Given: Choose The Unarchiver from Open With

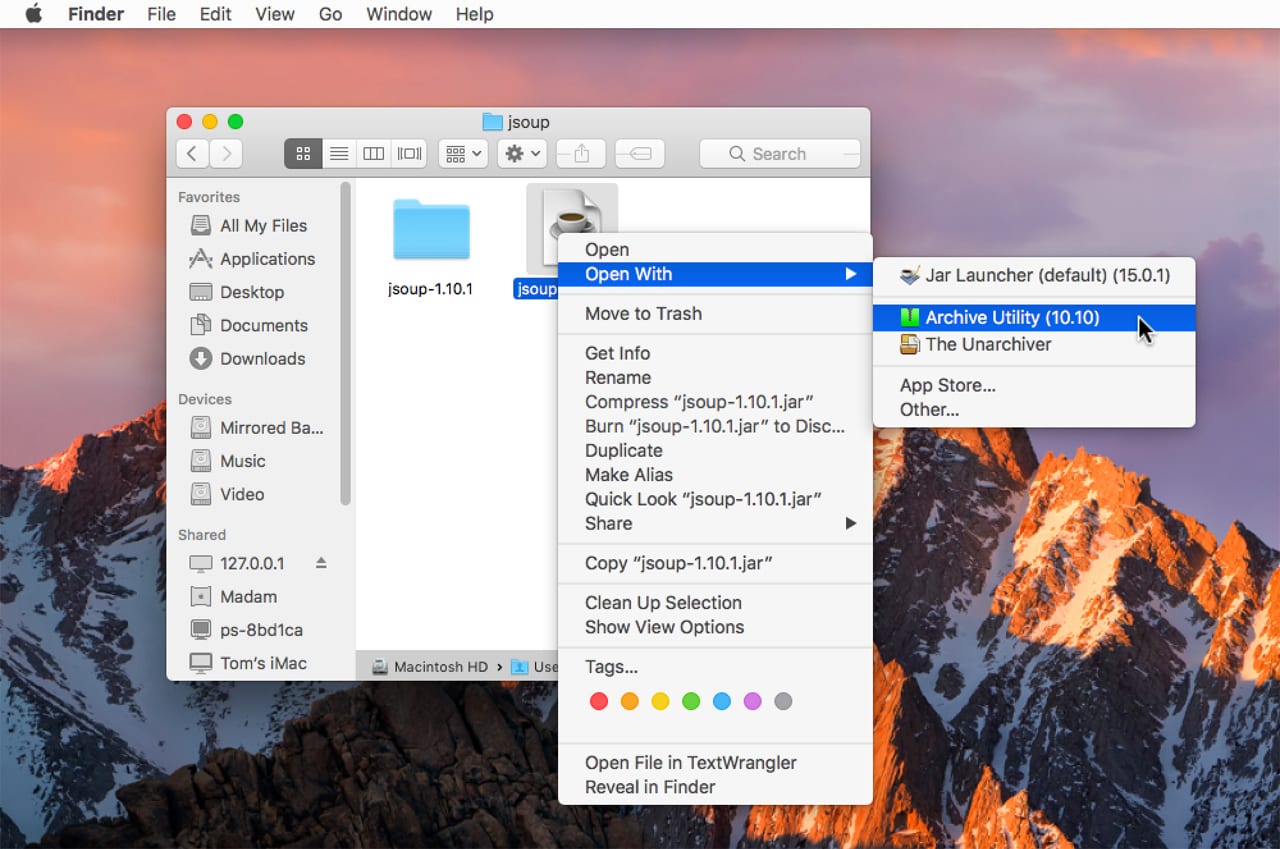Looking at the screenshot, I should pos(988,344).
